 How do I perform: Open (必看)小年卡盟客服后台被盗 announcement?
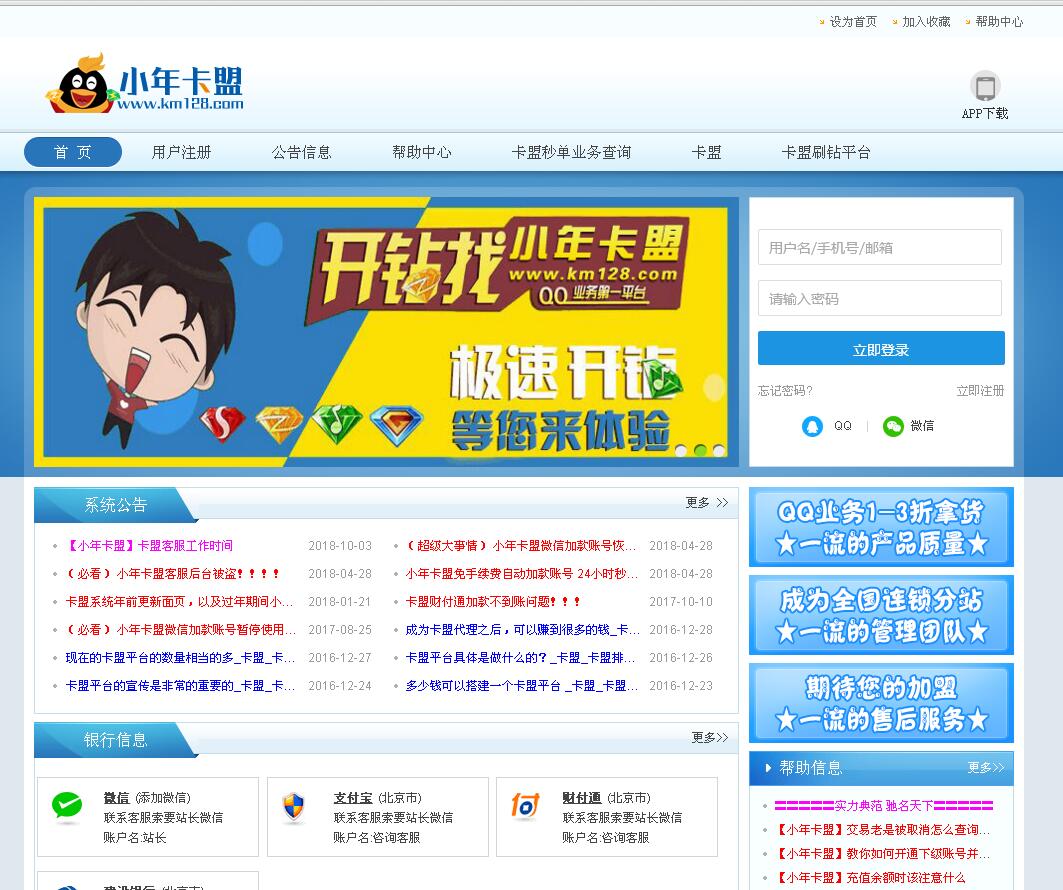click(x=173, y=573)
